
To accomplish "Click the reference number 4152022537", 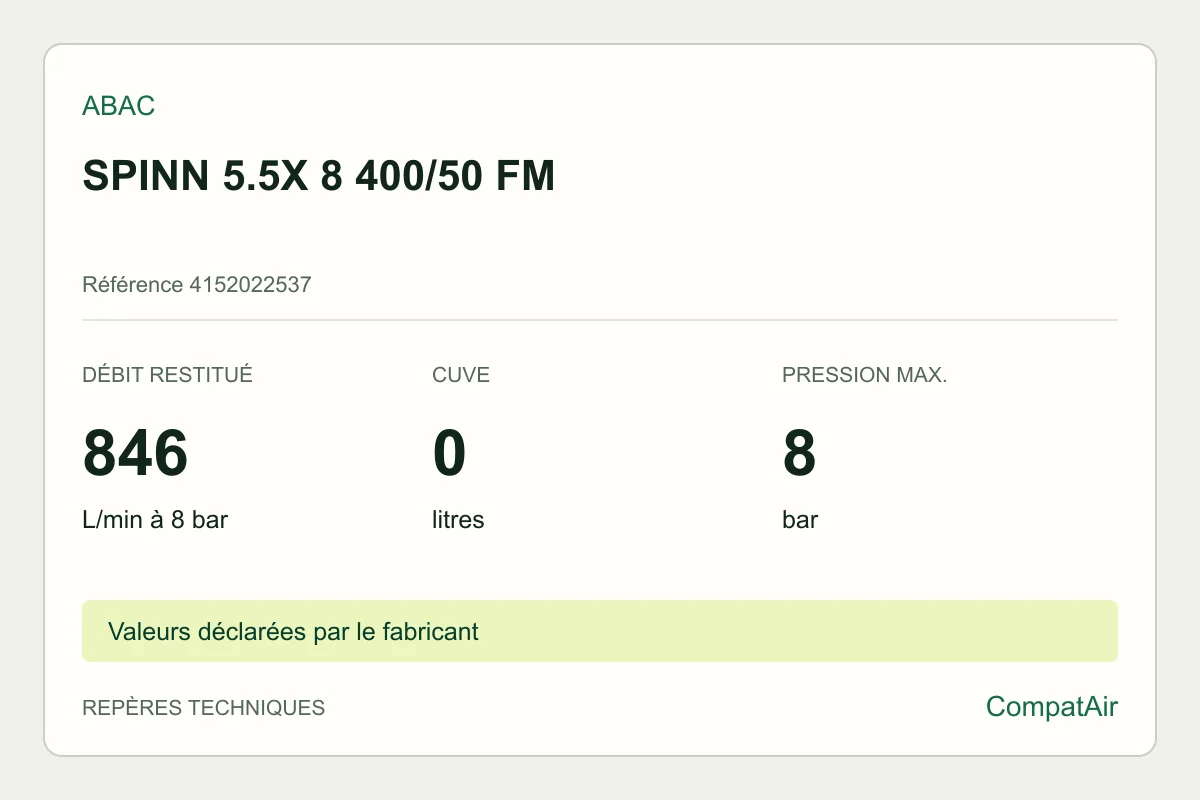I will (x=250, y=285).
